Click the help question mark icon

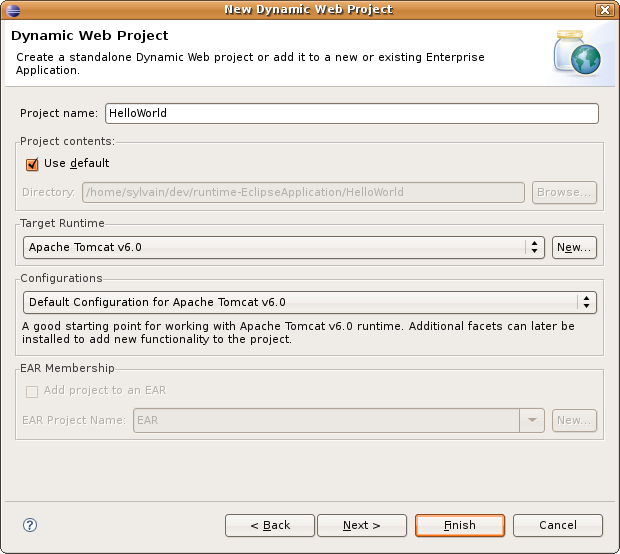tap(30, 525)
